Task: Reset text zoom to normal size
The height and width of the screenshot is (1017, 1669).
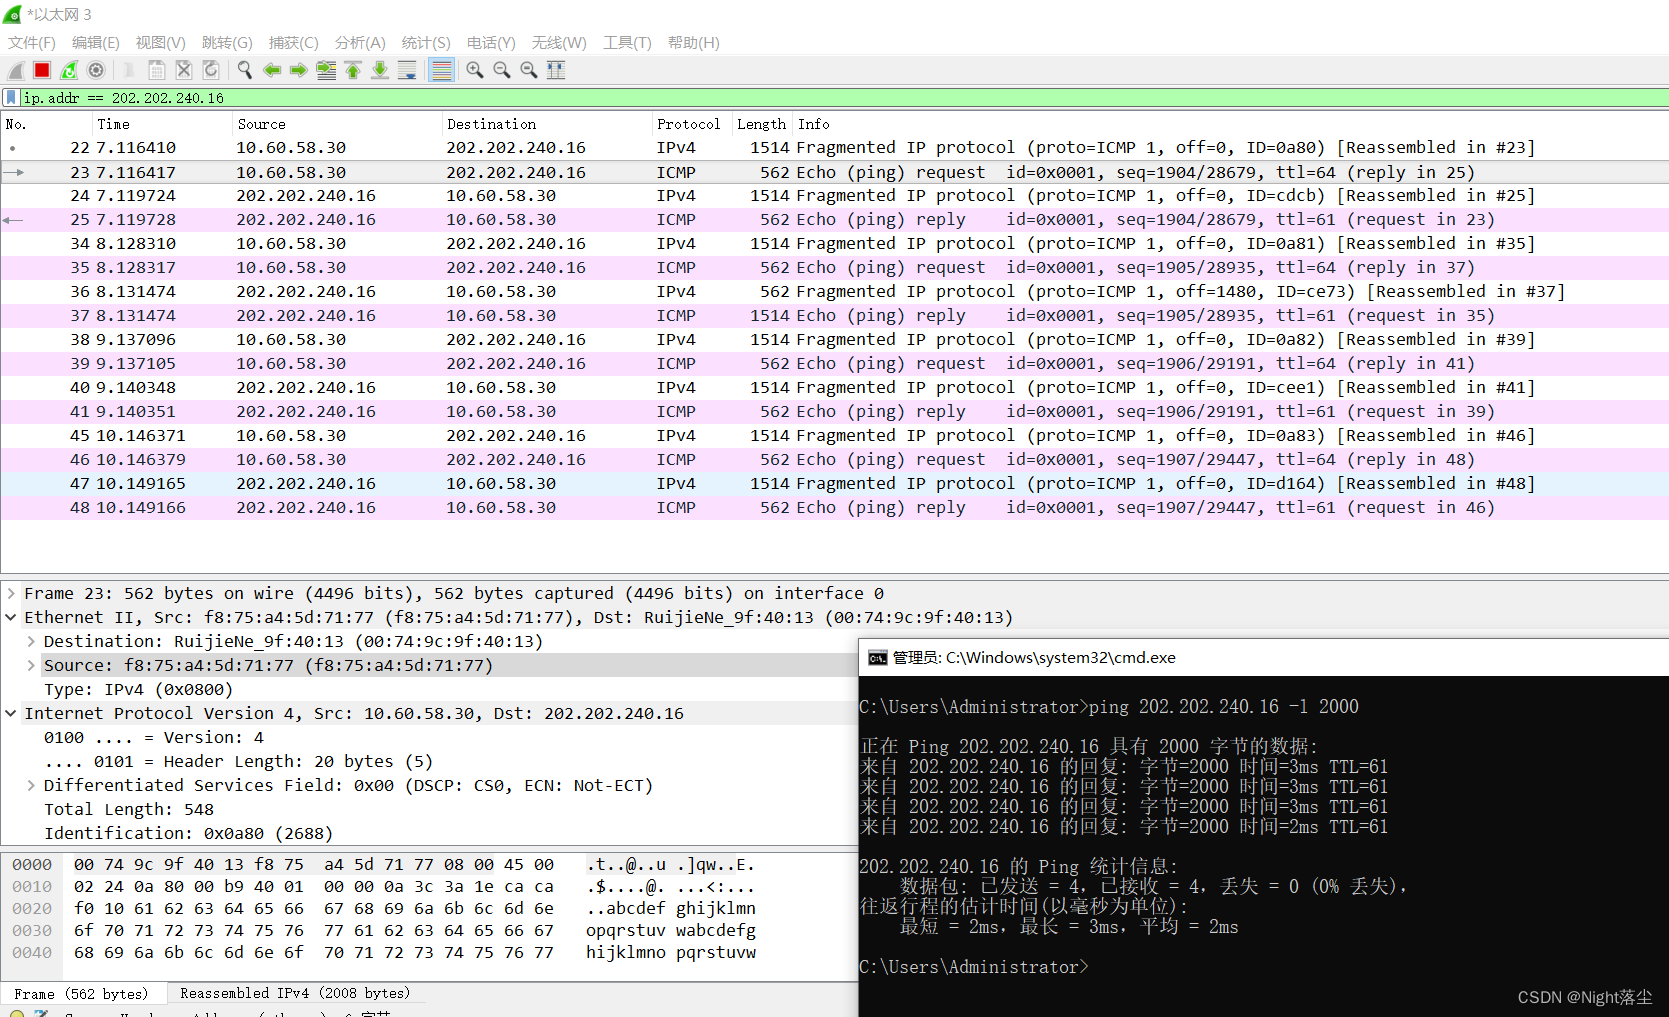Action: (529, 70)
